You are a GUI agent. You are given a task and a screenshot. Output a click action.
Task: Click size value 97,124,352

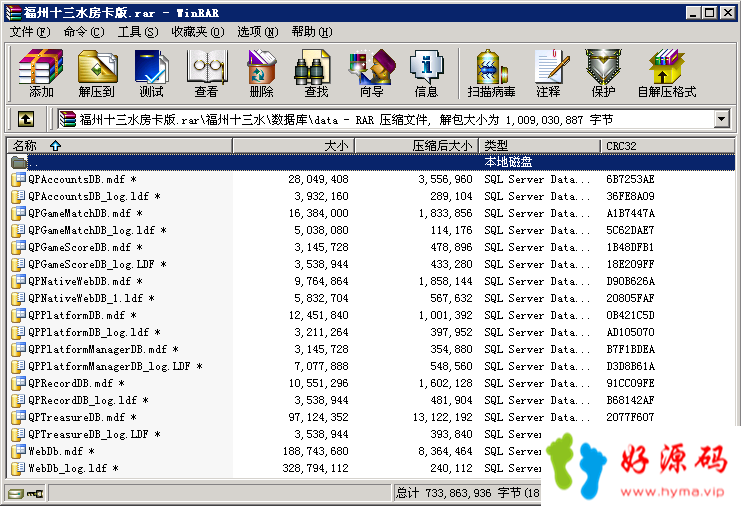pyautogui.click(x=319, y=417)
